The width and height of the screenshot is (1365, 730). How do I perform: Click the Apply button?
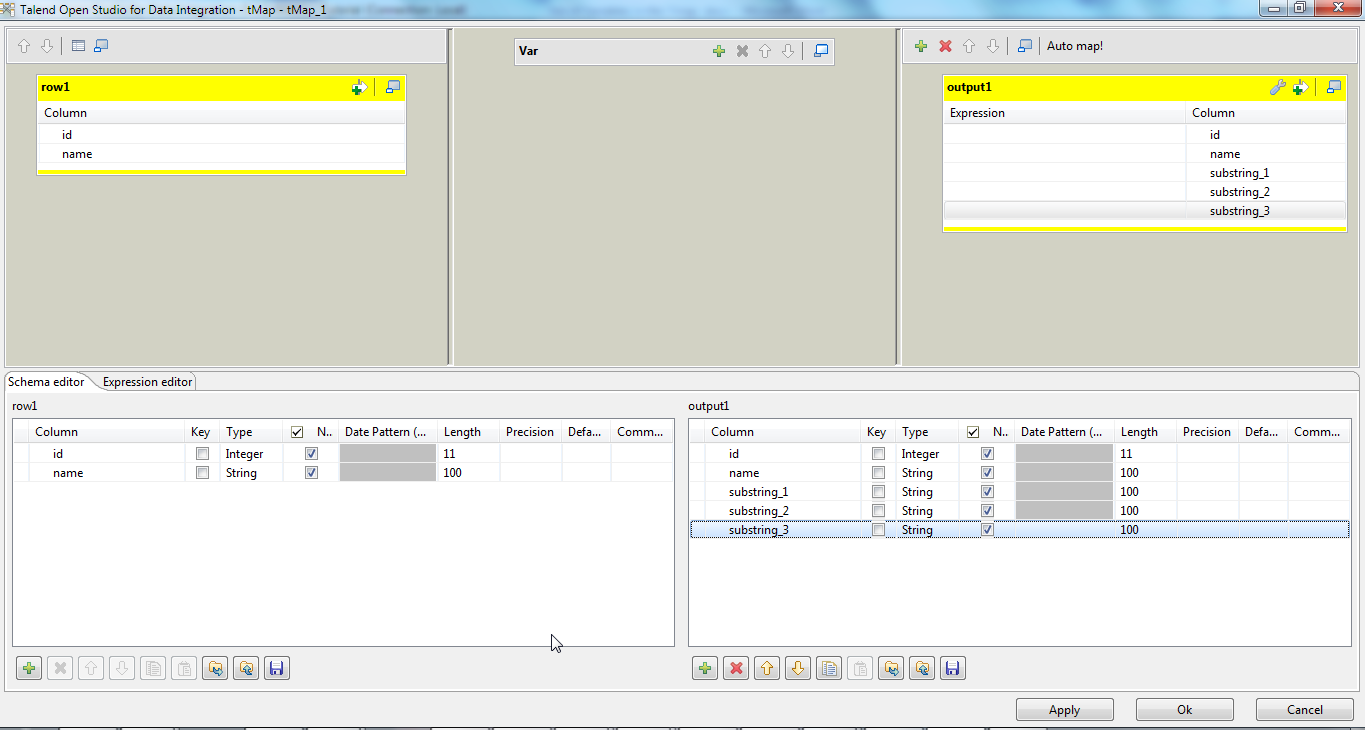(1065, 710)
